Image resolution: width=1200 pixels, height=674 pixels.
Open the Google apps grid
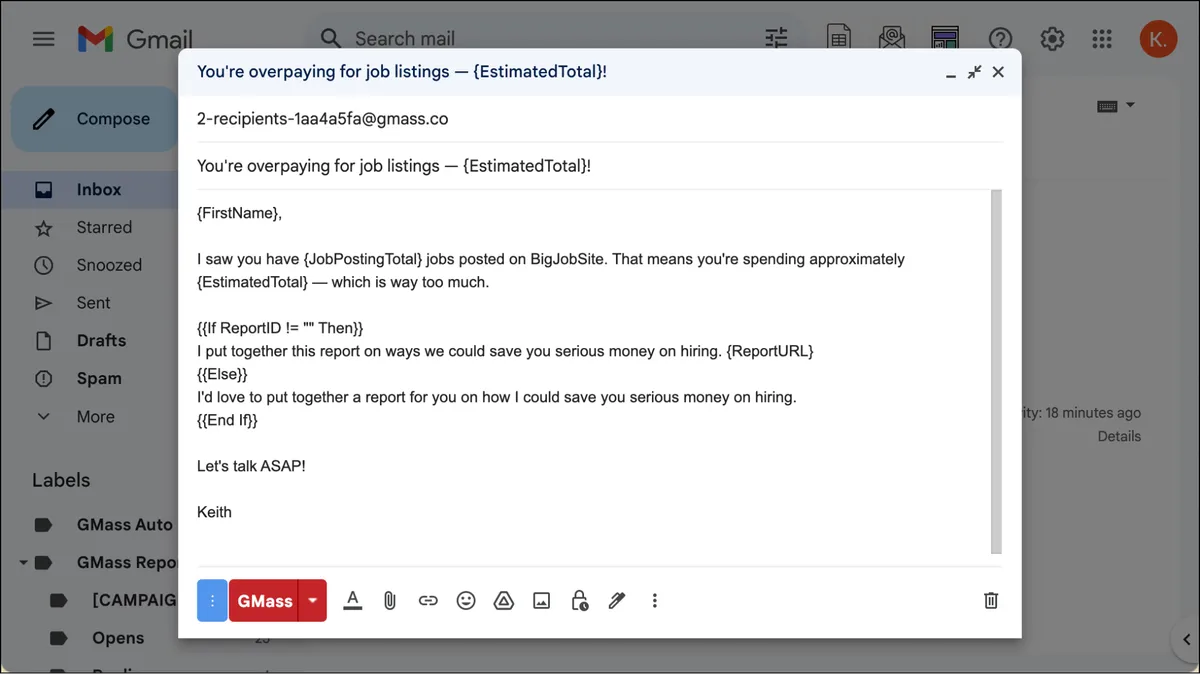(1102, 39)
